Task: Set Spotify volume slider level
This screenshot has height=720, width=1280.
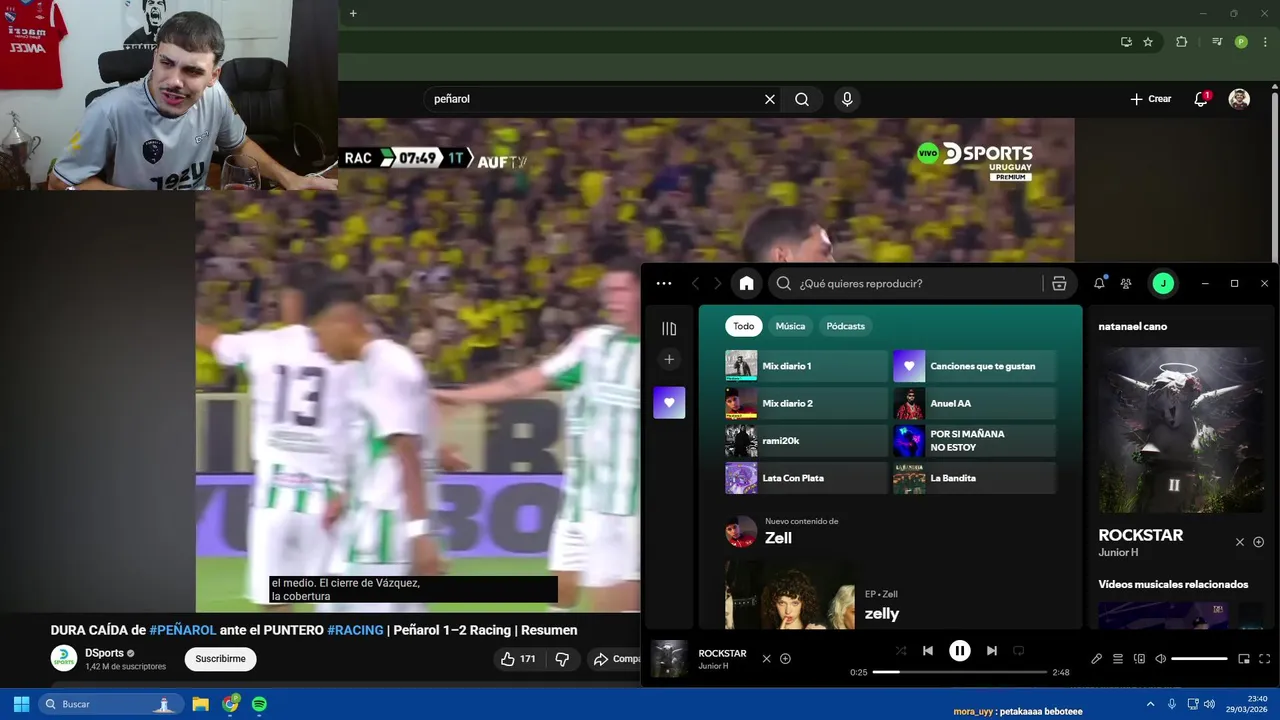Action: tap(1199, 659)
